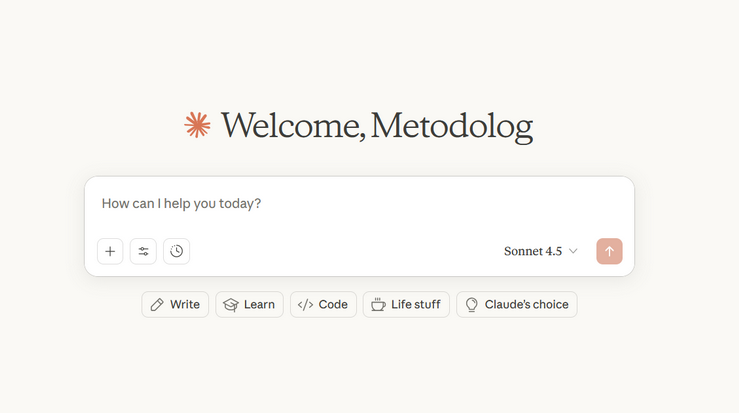This screenshot has width=739, height=413.
Task: Click the orange Claude starburst logo
Action: (197, 125)
